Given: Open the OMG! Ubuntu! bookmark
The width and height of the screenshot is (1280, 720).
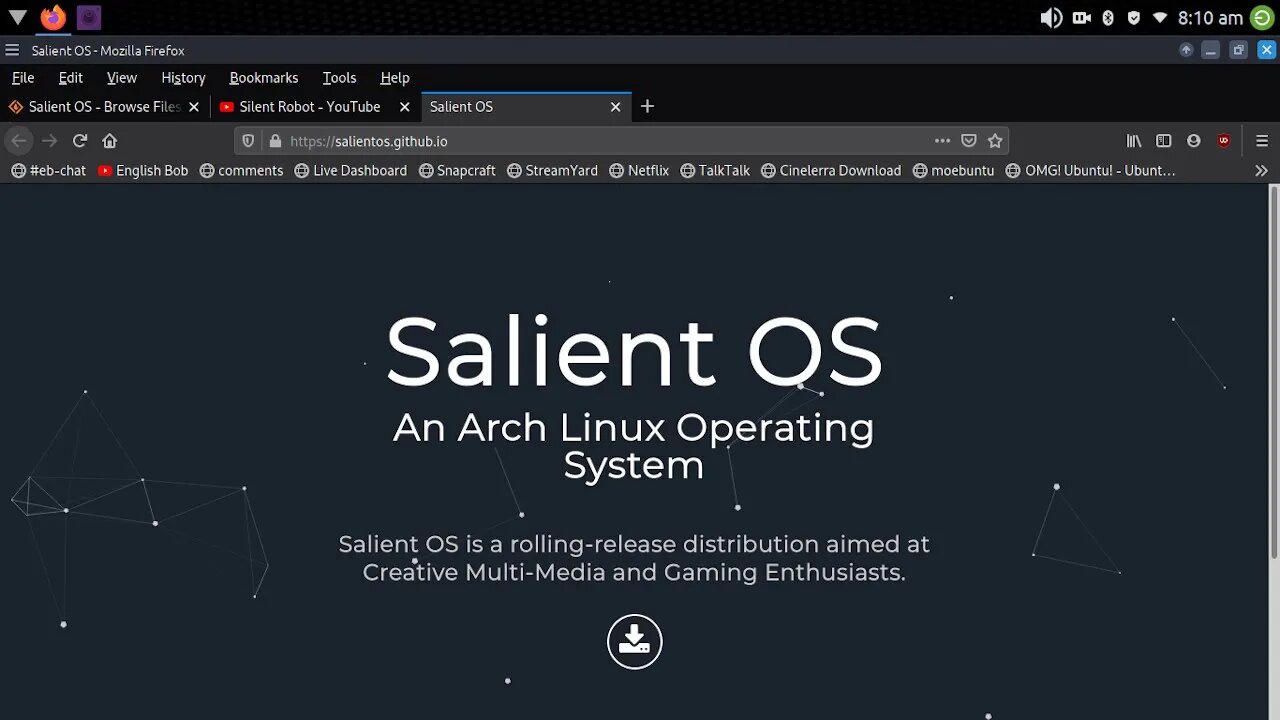Looking at the screenshot, I should coord(1091,171).
